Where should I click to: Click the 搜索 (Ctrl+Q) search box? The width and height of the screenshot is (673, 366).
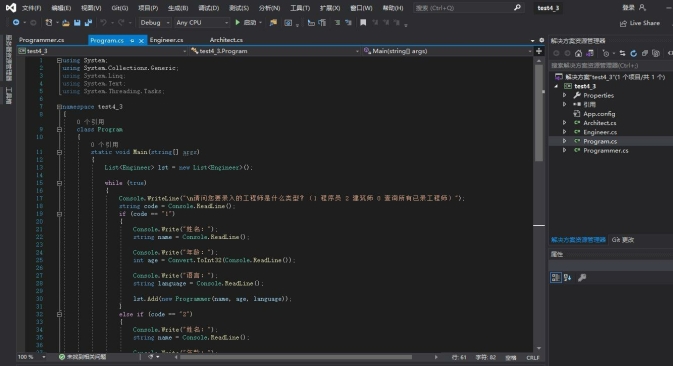pos(468,8)
